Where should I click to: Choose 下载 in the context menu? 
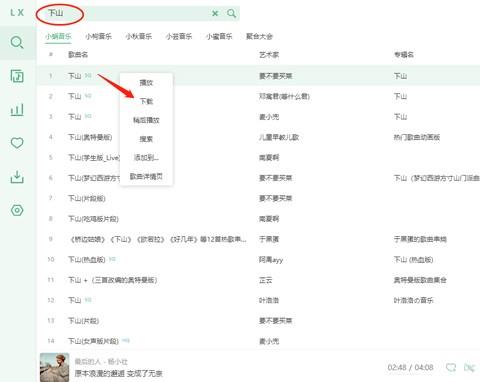pos(146,101)
